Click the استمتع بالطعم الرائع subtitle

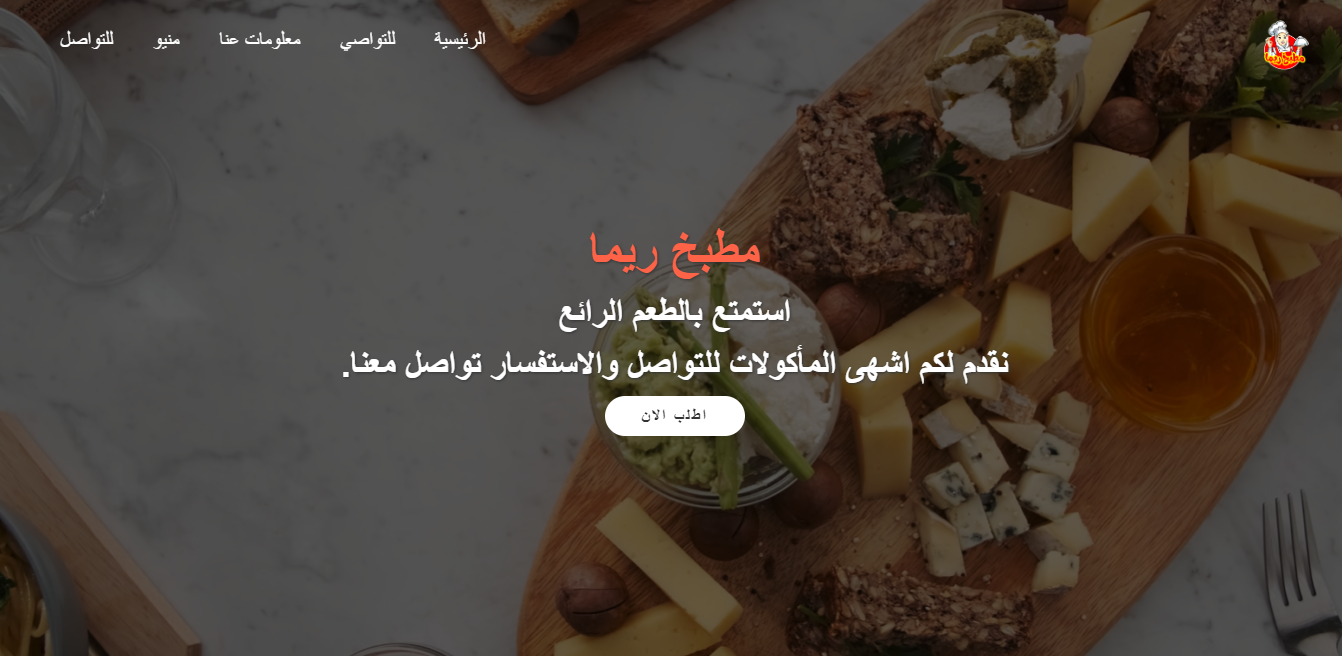point(675,311)
